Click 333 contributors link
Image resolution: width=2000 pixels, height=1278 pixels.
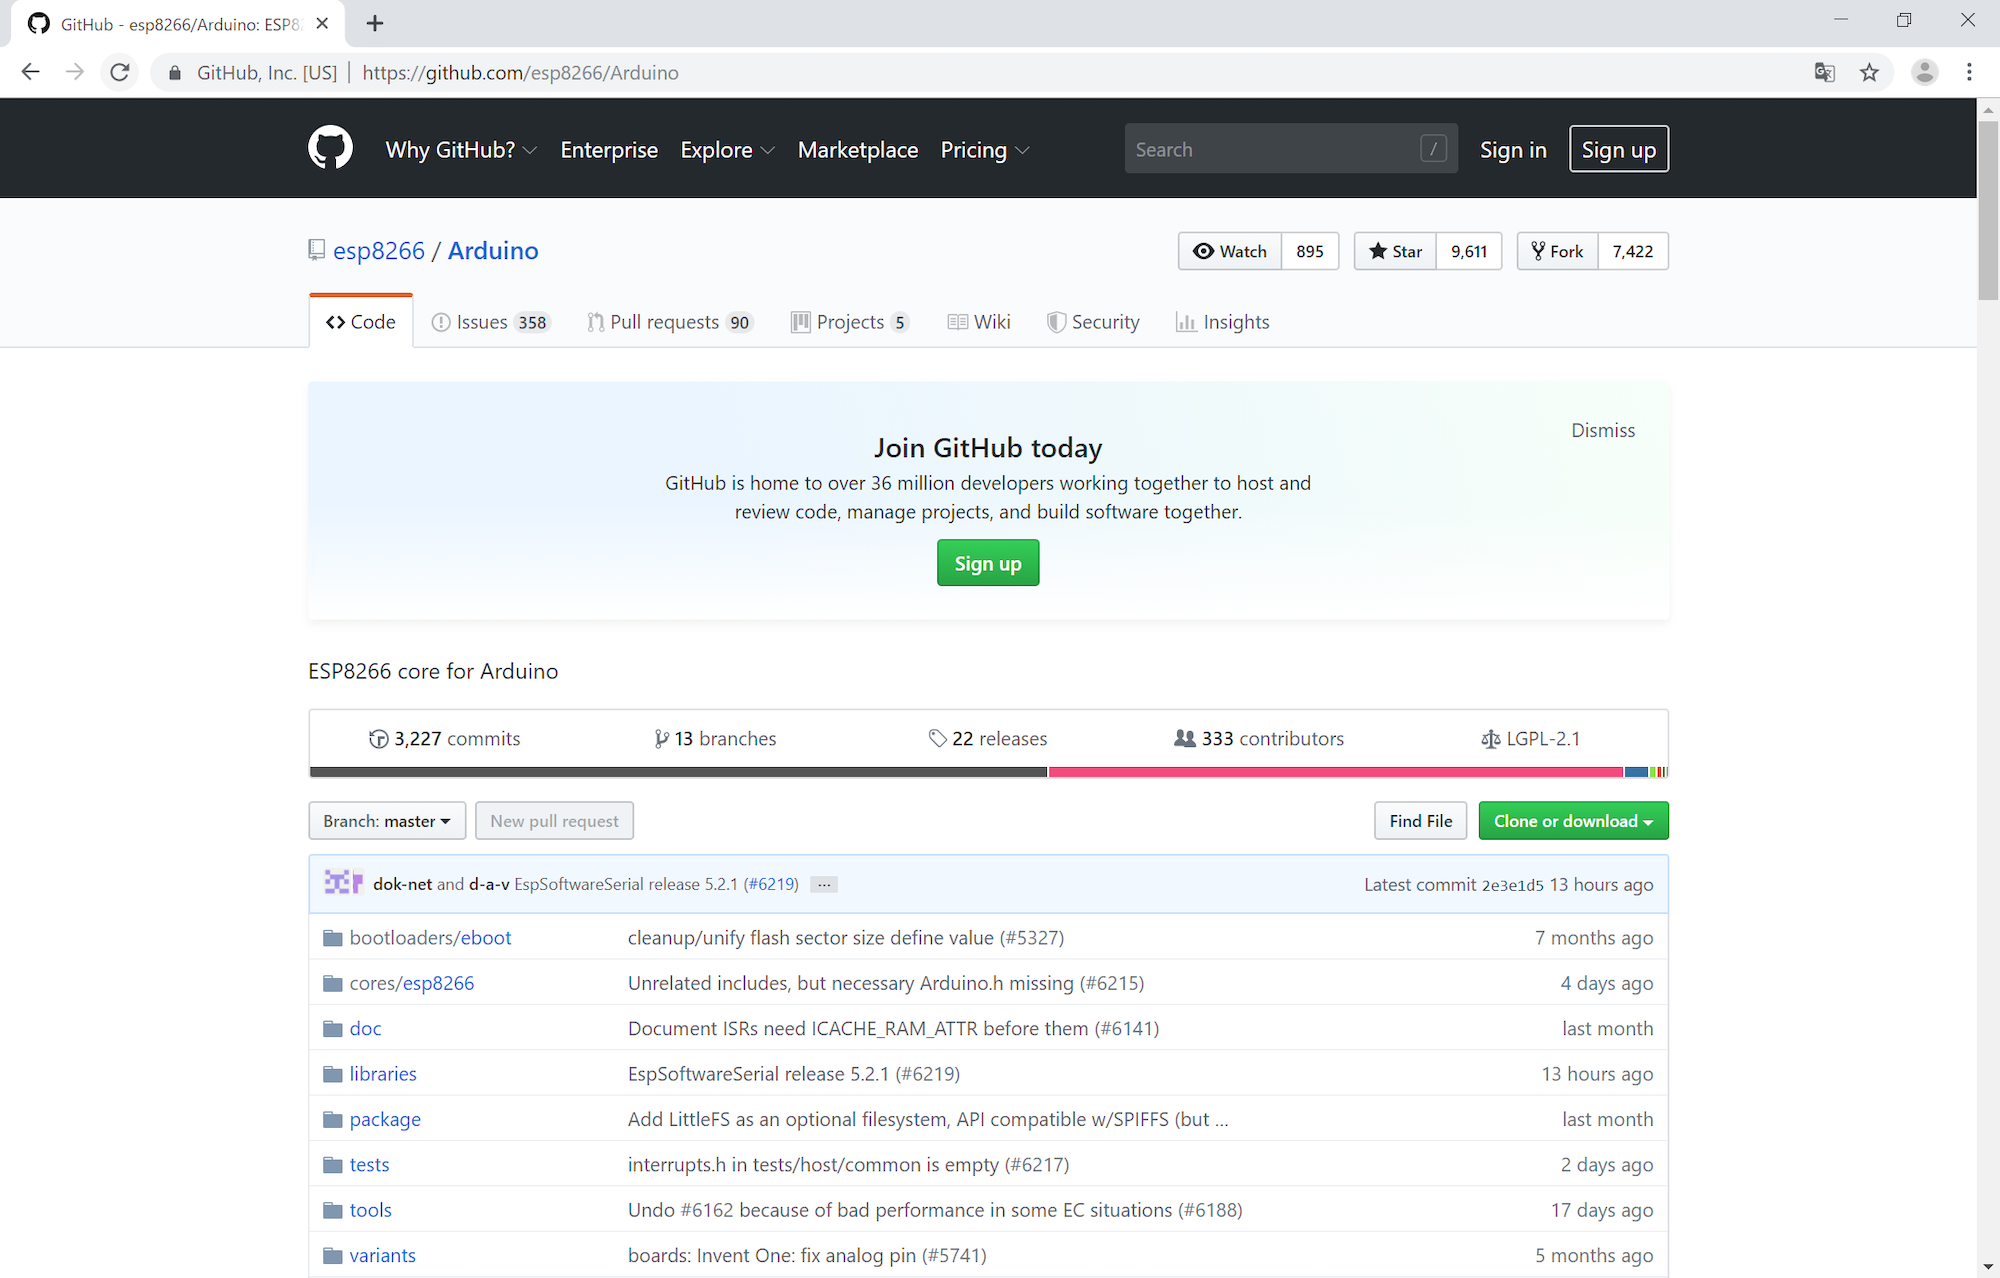point(1259,739)
